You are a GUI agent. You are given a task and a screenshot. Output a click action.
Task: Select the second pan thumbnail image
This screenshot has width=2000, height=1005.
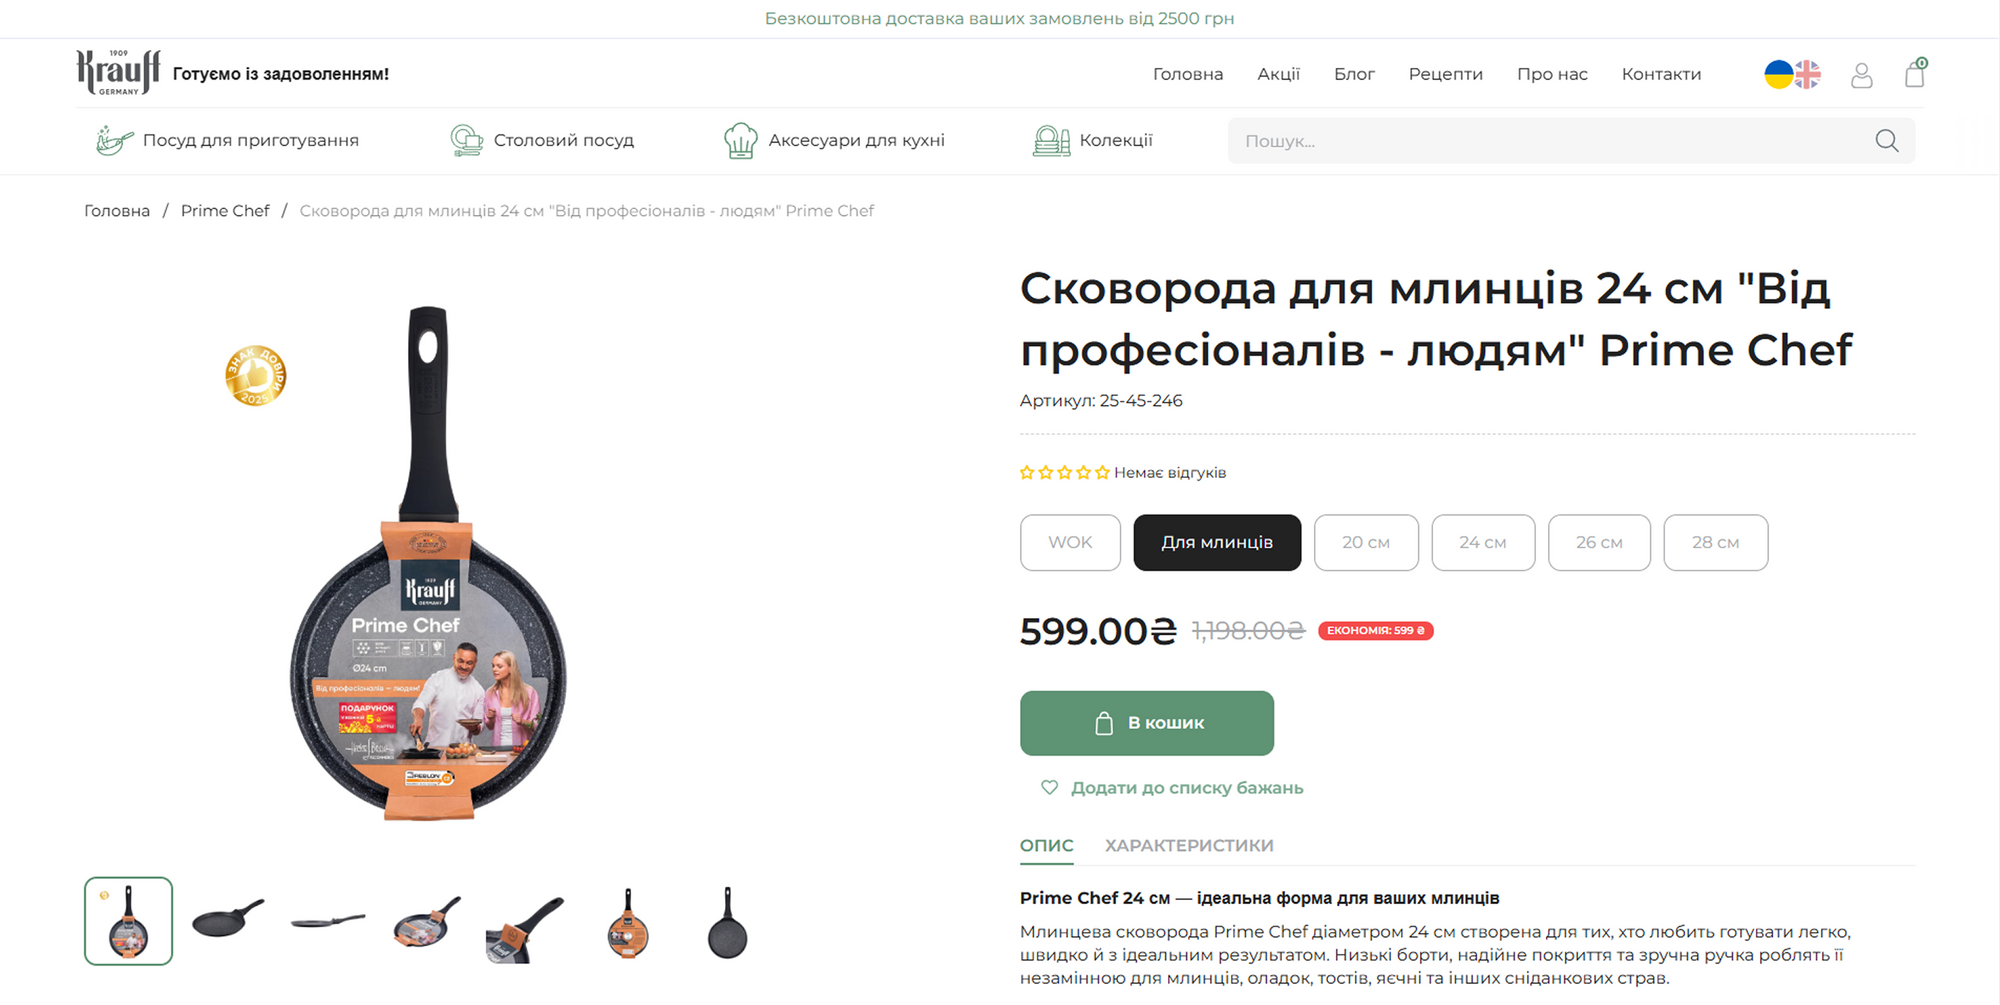(228, 921)
